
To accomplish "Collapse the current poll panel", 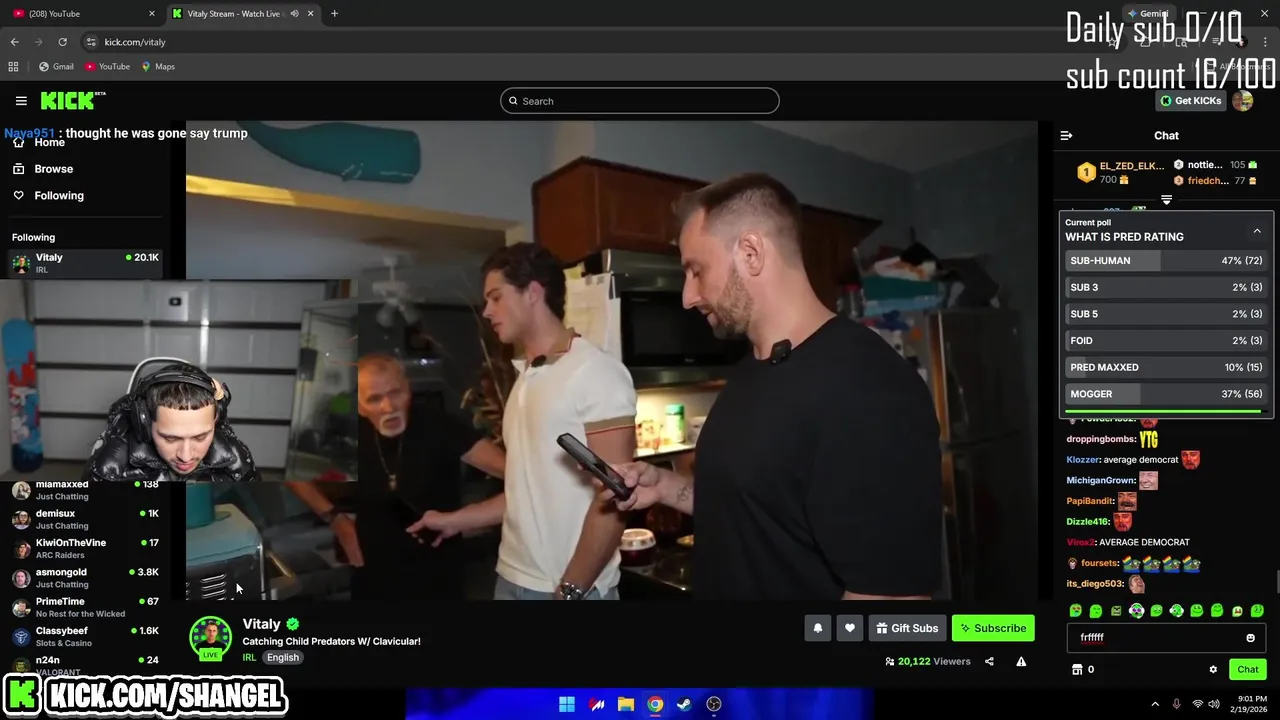I will 1257,231.
